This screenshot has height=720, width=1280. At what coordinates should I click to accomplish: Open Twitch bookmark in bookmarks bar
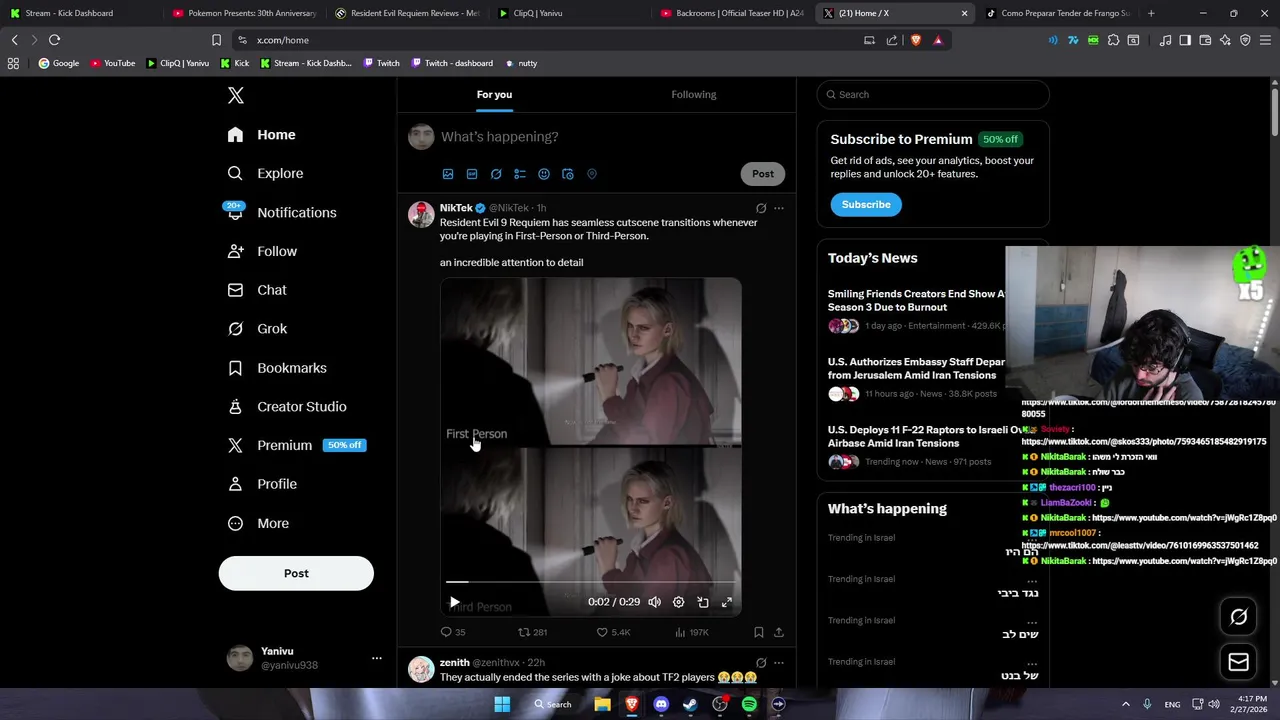click(382, 63)
